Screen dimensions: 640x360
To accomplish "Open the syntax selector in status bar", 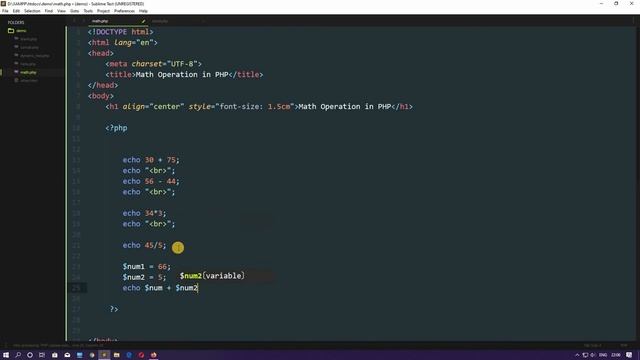I will (x=624, y=345).
